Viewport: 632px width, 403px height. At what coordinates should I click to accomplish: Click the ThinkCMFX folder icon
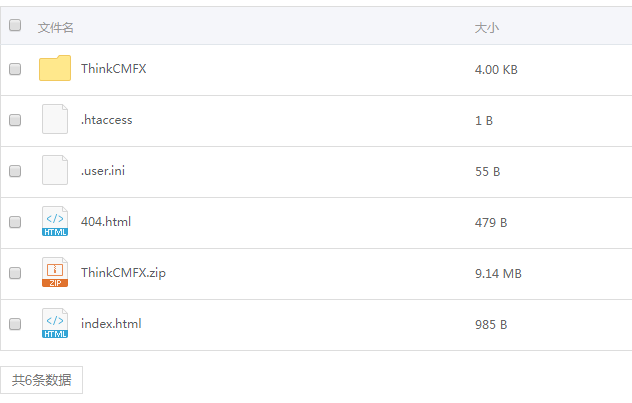(55, 69)
